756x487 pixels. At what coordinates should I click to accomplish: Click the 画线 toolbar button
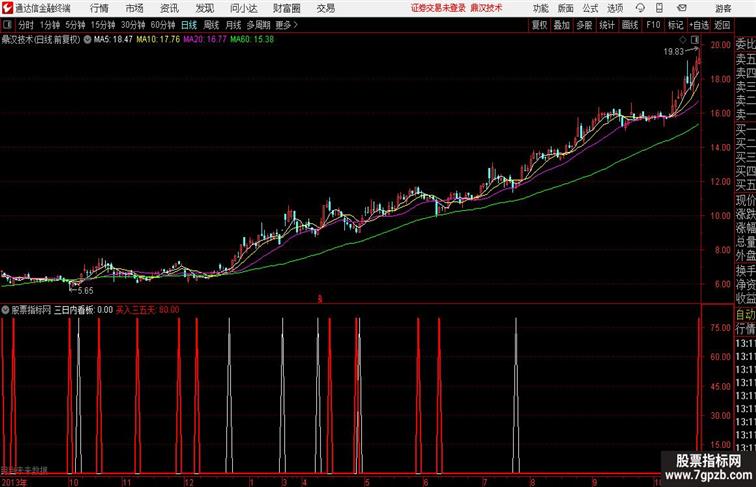click(x=630, y=25)
